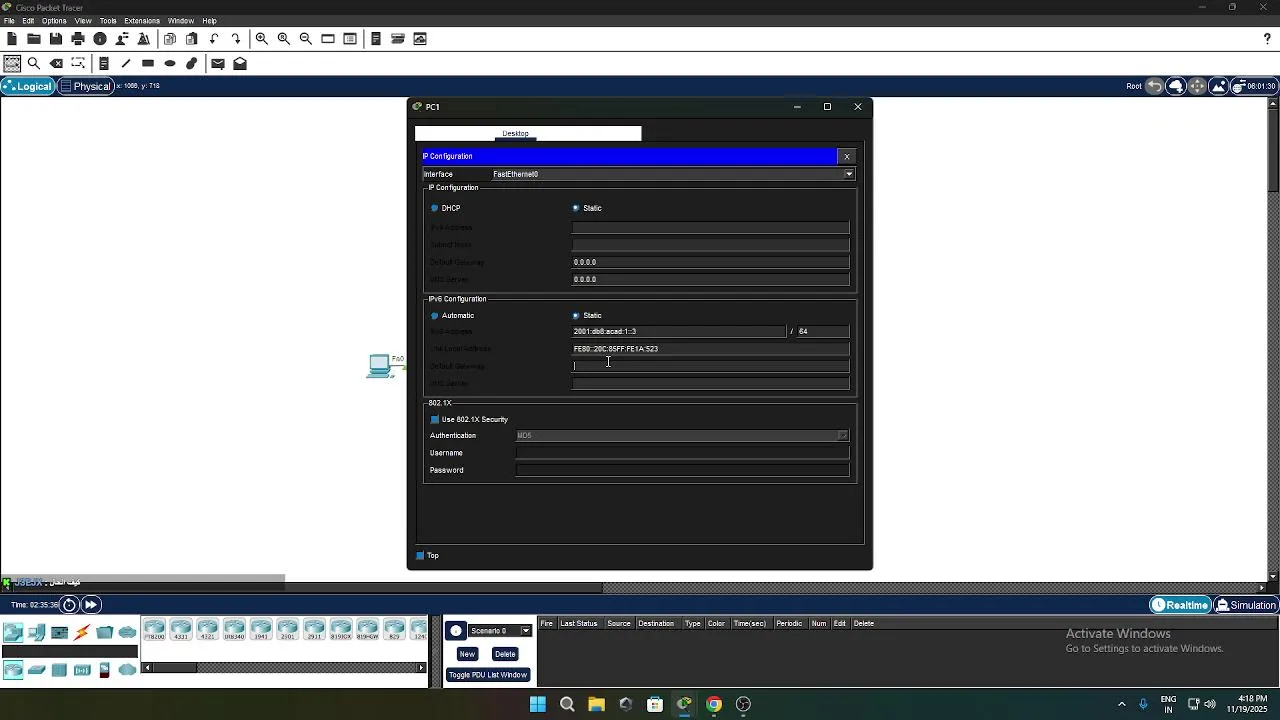Open a file with the folder icon
Viewport: 1280px width, 720px height.
pyautogui.click(x=34, y=39)
